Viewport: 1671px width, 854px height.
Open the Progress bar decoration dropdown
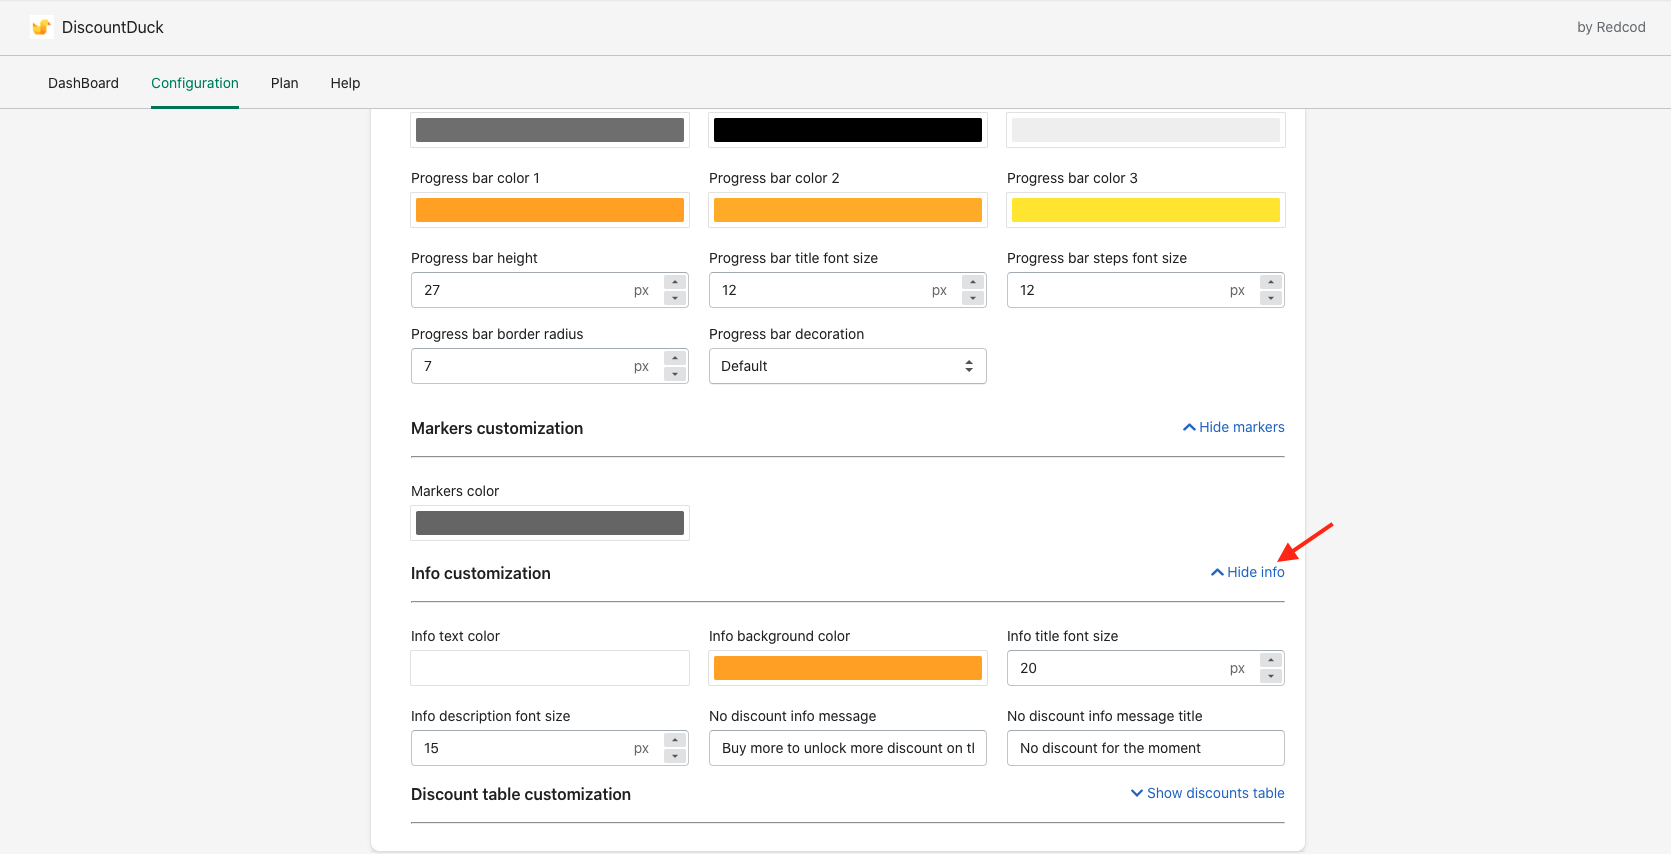click(x=847, y=366)
